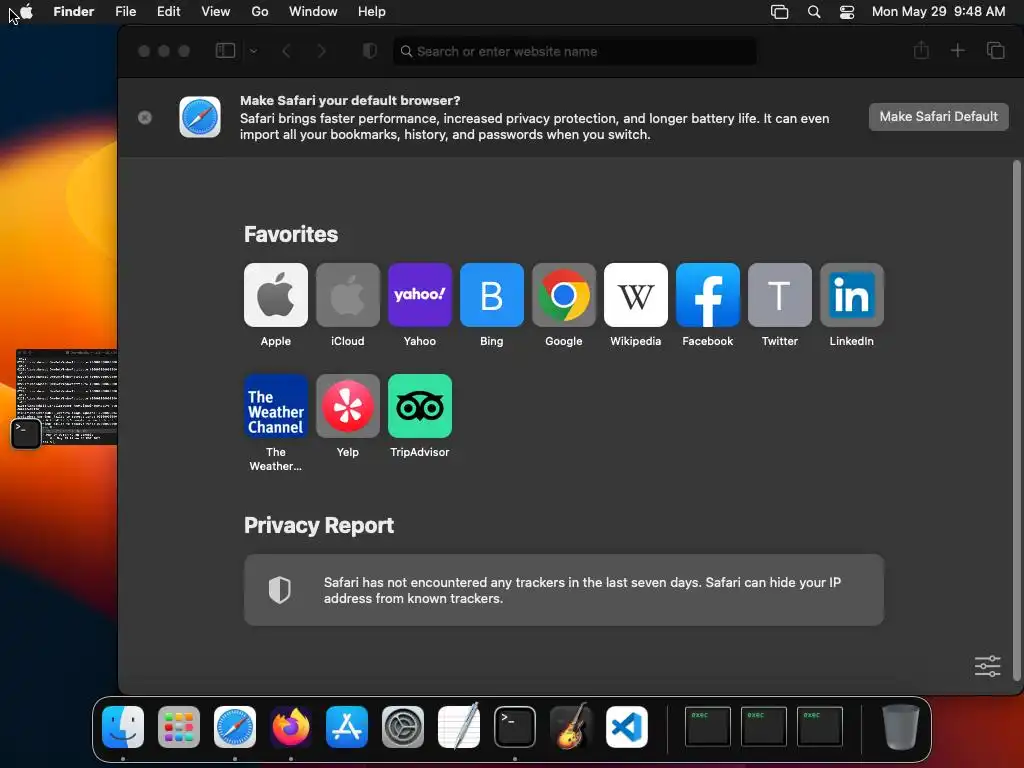Open Finder from the Dock
This screenshot has width=1024, height=768.
point(123,726)
